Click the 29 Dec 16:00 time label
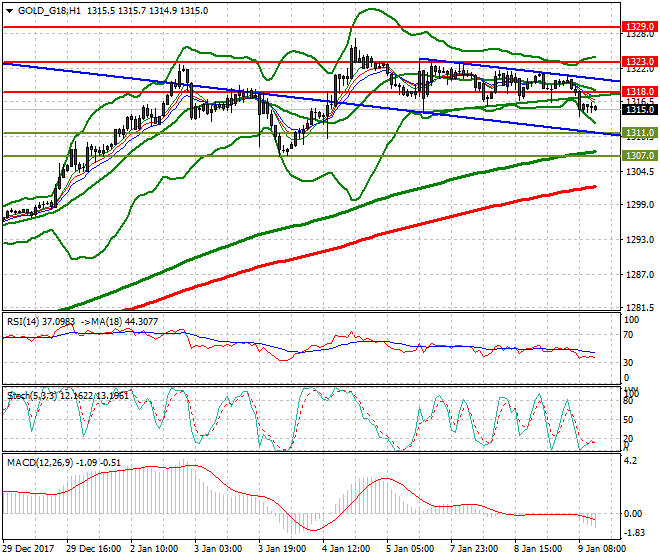Viewport: 660px width, 560px height. 93,549
